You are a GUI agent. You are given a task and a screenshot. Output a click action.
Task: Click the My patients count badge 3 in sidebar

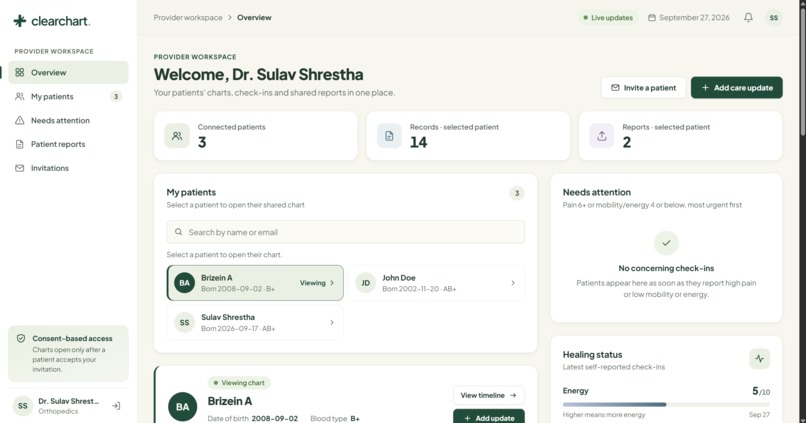(116, 96)
